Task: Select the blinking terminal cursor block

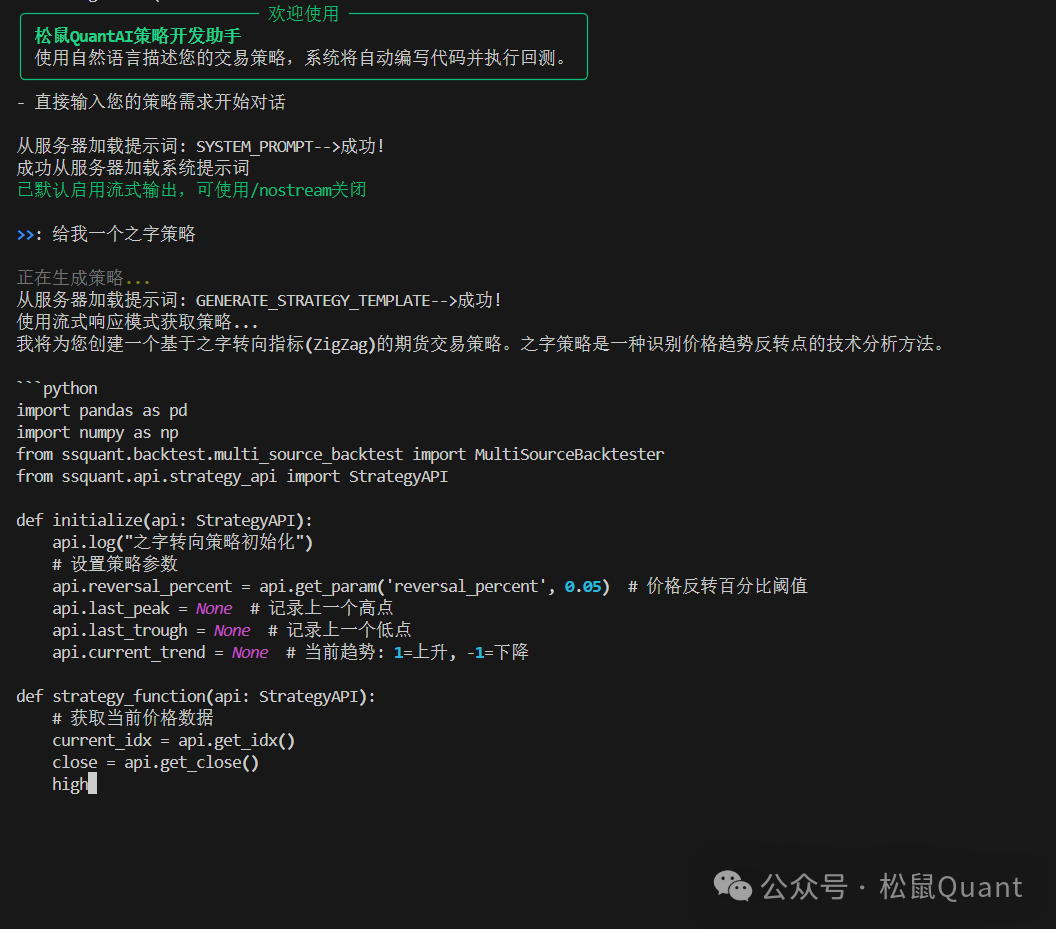Action: click(93, 783)
